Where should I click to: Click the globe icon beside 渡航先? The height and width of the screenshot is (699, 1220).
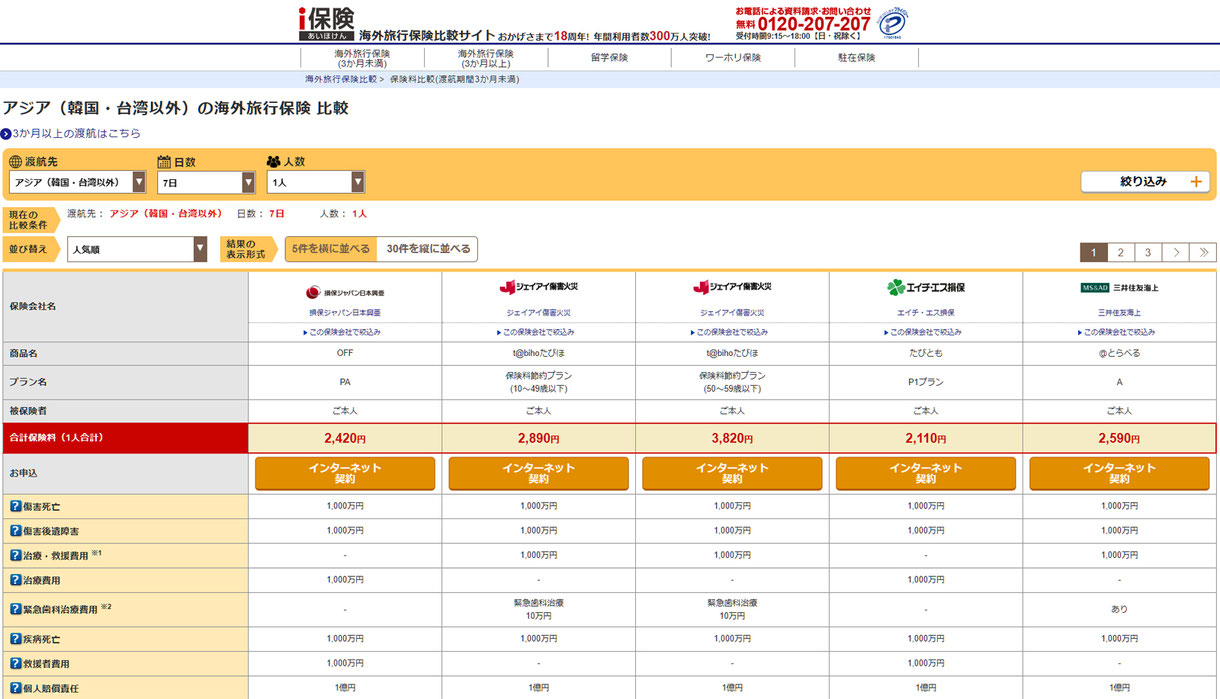pyautogui.click(x=15, y=161)
